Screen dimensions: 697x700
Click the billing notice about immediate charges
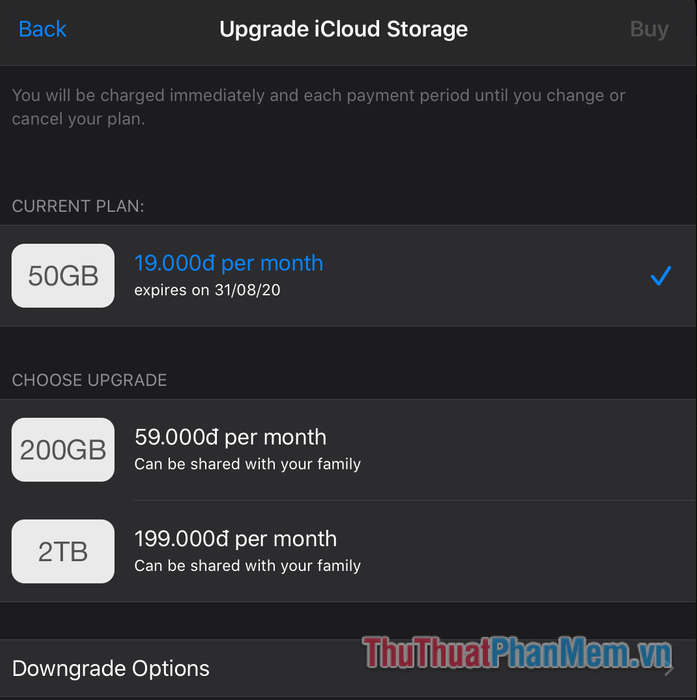pyautogui.click(x=318, y=107)
